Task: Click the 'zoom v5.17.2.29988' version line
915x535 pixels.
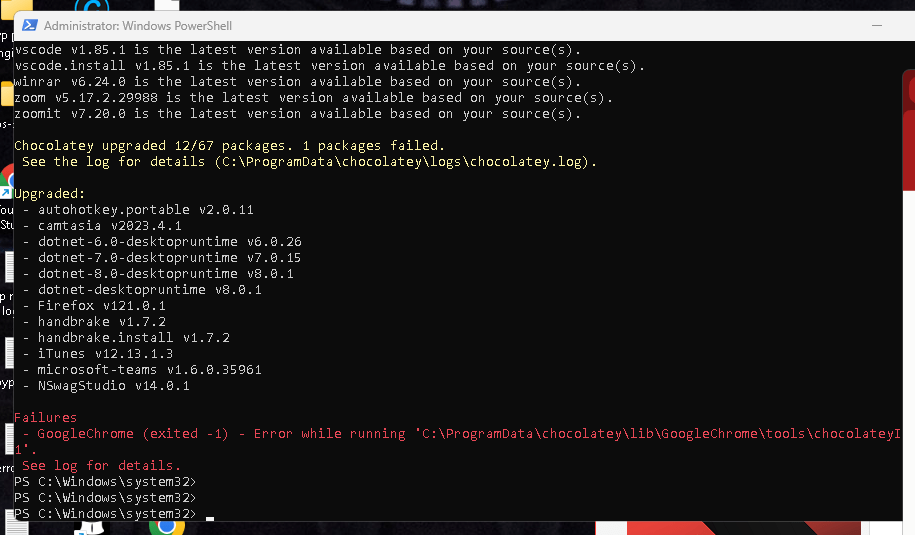Action: 313,98
